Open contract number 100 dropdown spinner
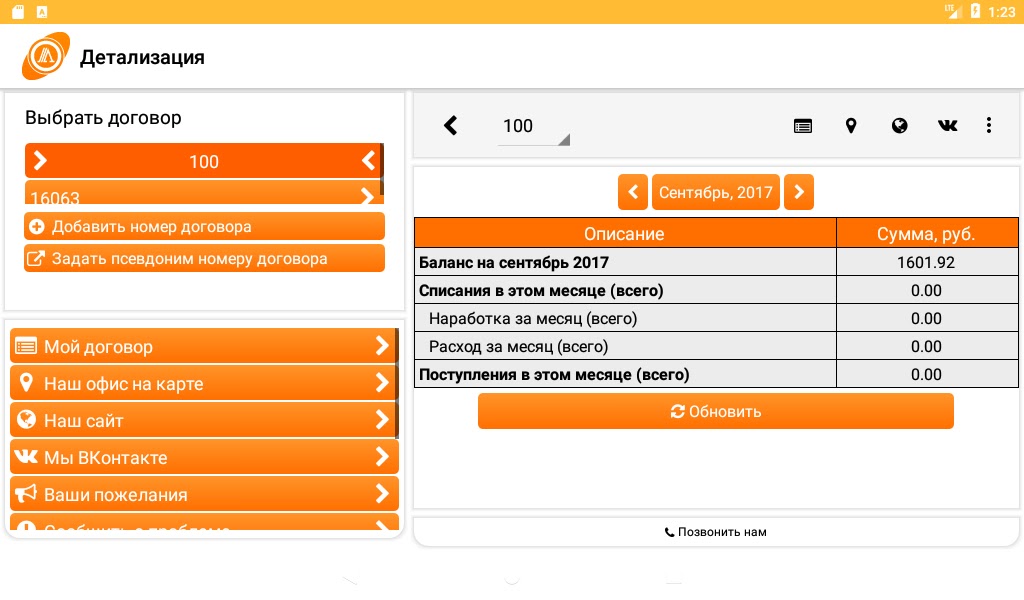The height and width of the screenshot is (600, 1024). point(533,127)
